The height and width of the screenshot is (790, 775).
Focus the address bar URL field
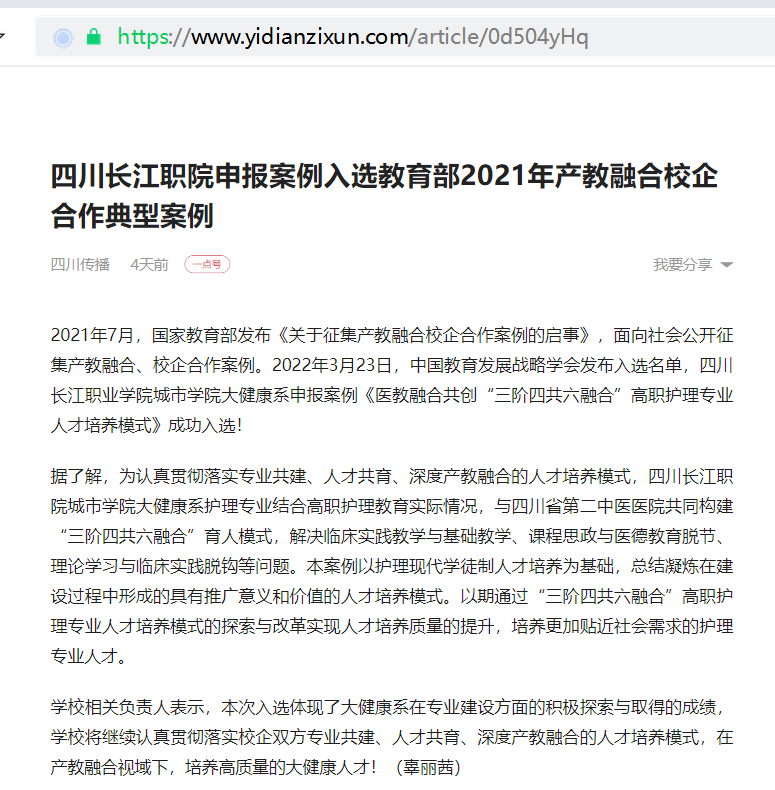(x=405, y=37)
